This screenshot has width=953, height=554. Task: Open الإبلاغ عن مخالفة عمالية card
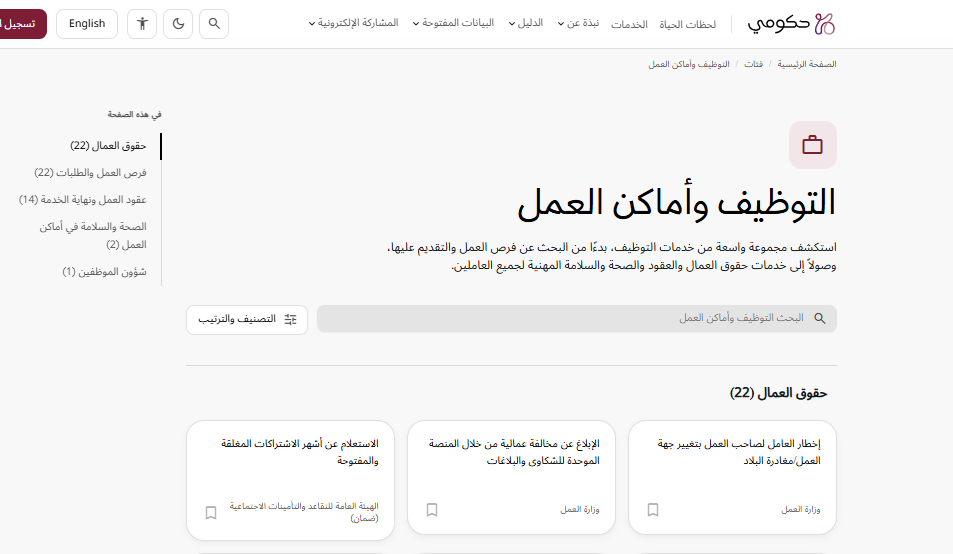511,477
